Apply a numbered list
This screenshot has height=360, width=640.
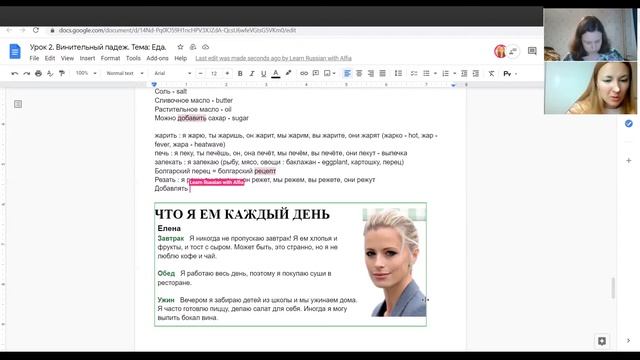pyautogui.click(x=445, y=73)
